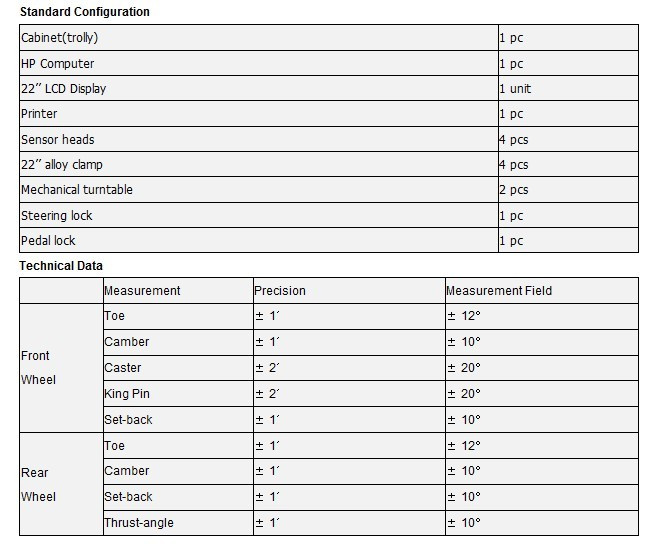
Task: Click the HP Computer table cell
Action: 259,63
